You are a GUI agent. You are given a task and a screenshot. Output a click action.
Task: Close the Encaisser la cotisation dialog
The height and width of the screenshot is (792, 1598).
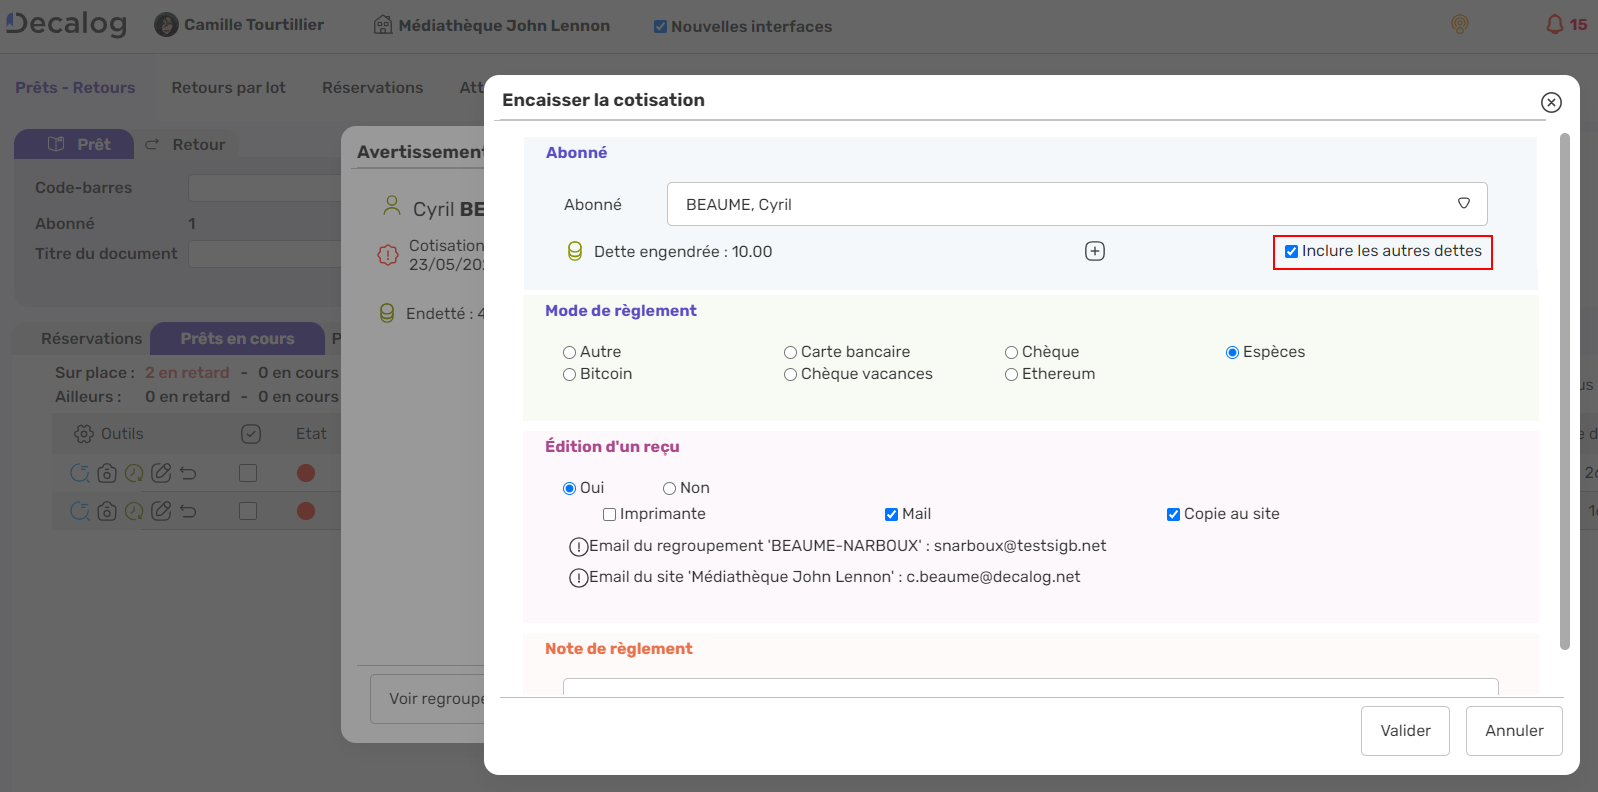pyautogui.click(x=1551, y=102)
